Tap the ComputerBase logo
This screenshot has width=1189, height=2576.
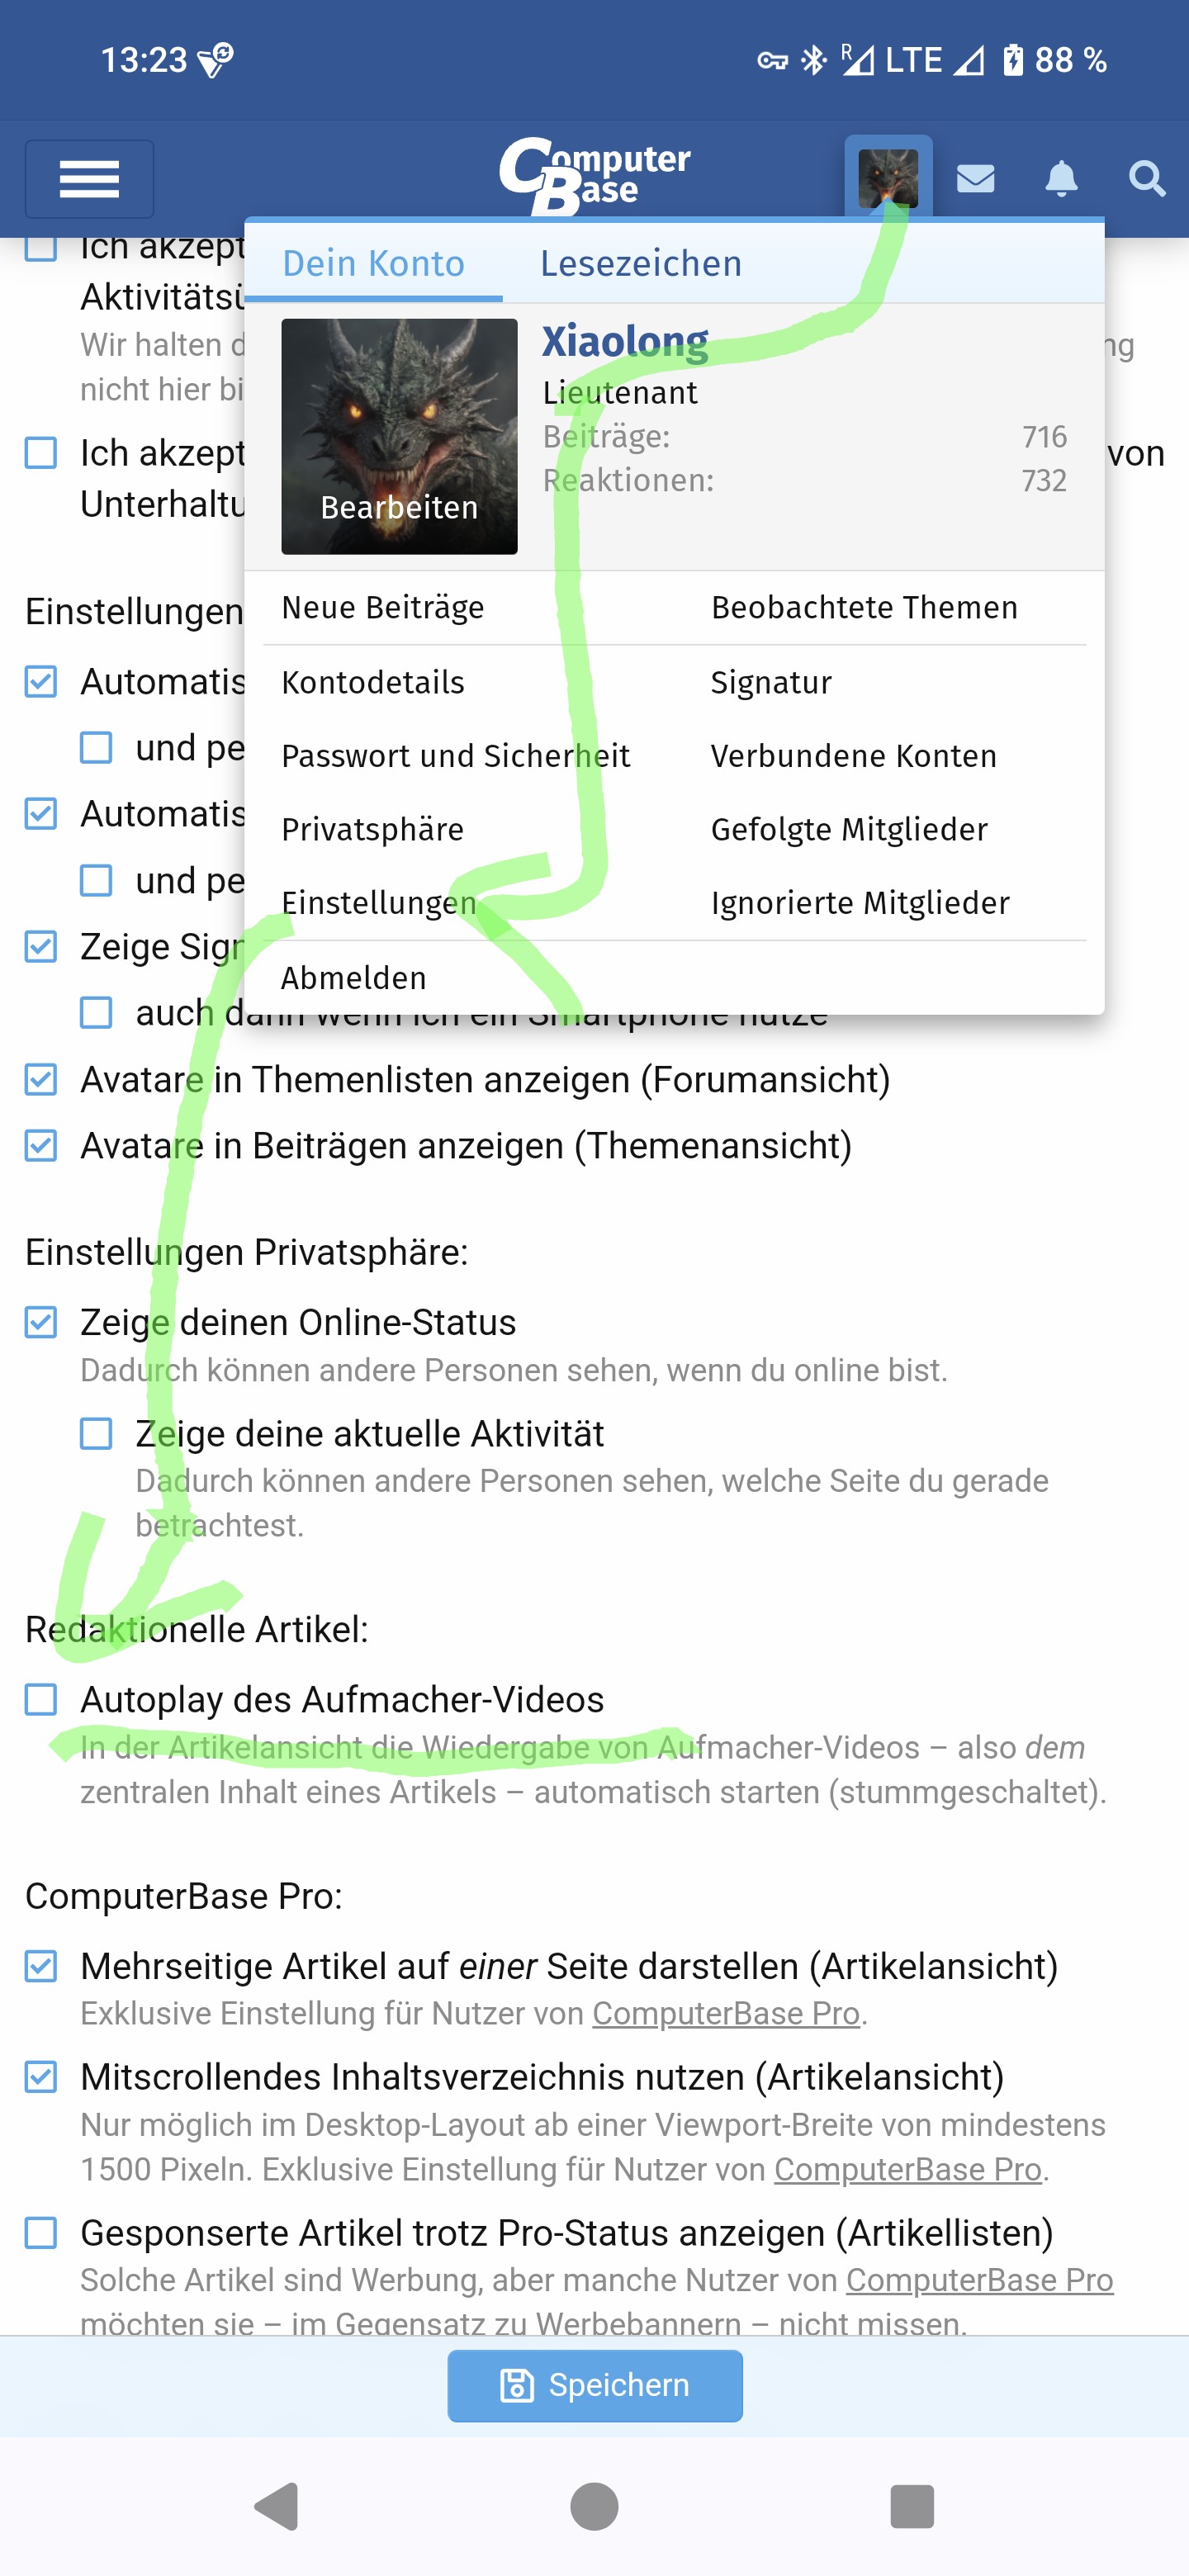point(594,176)
